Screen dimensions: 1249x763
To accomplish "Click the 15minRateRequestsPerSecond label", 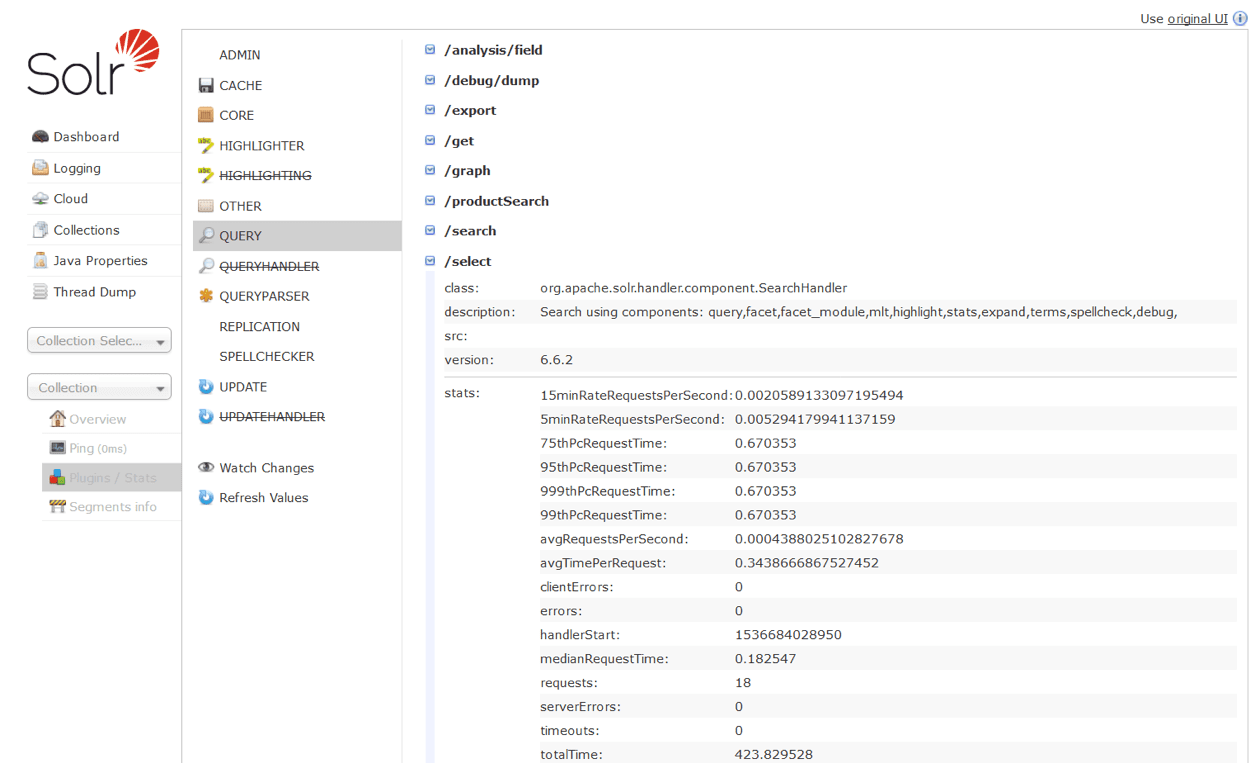I will point(637,395).
